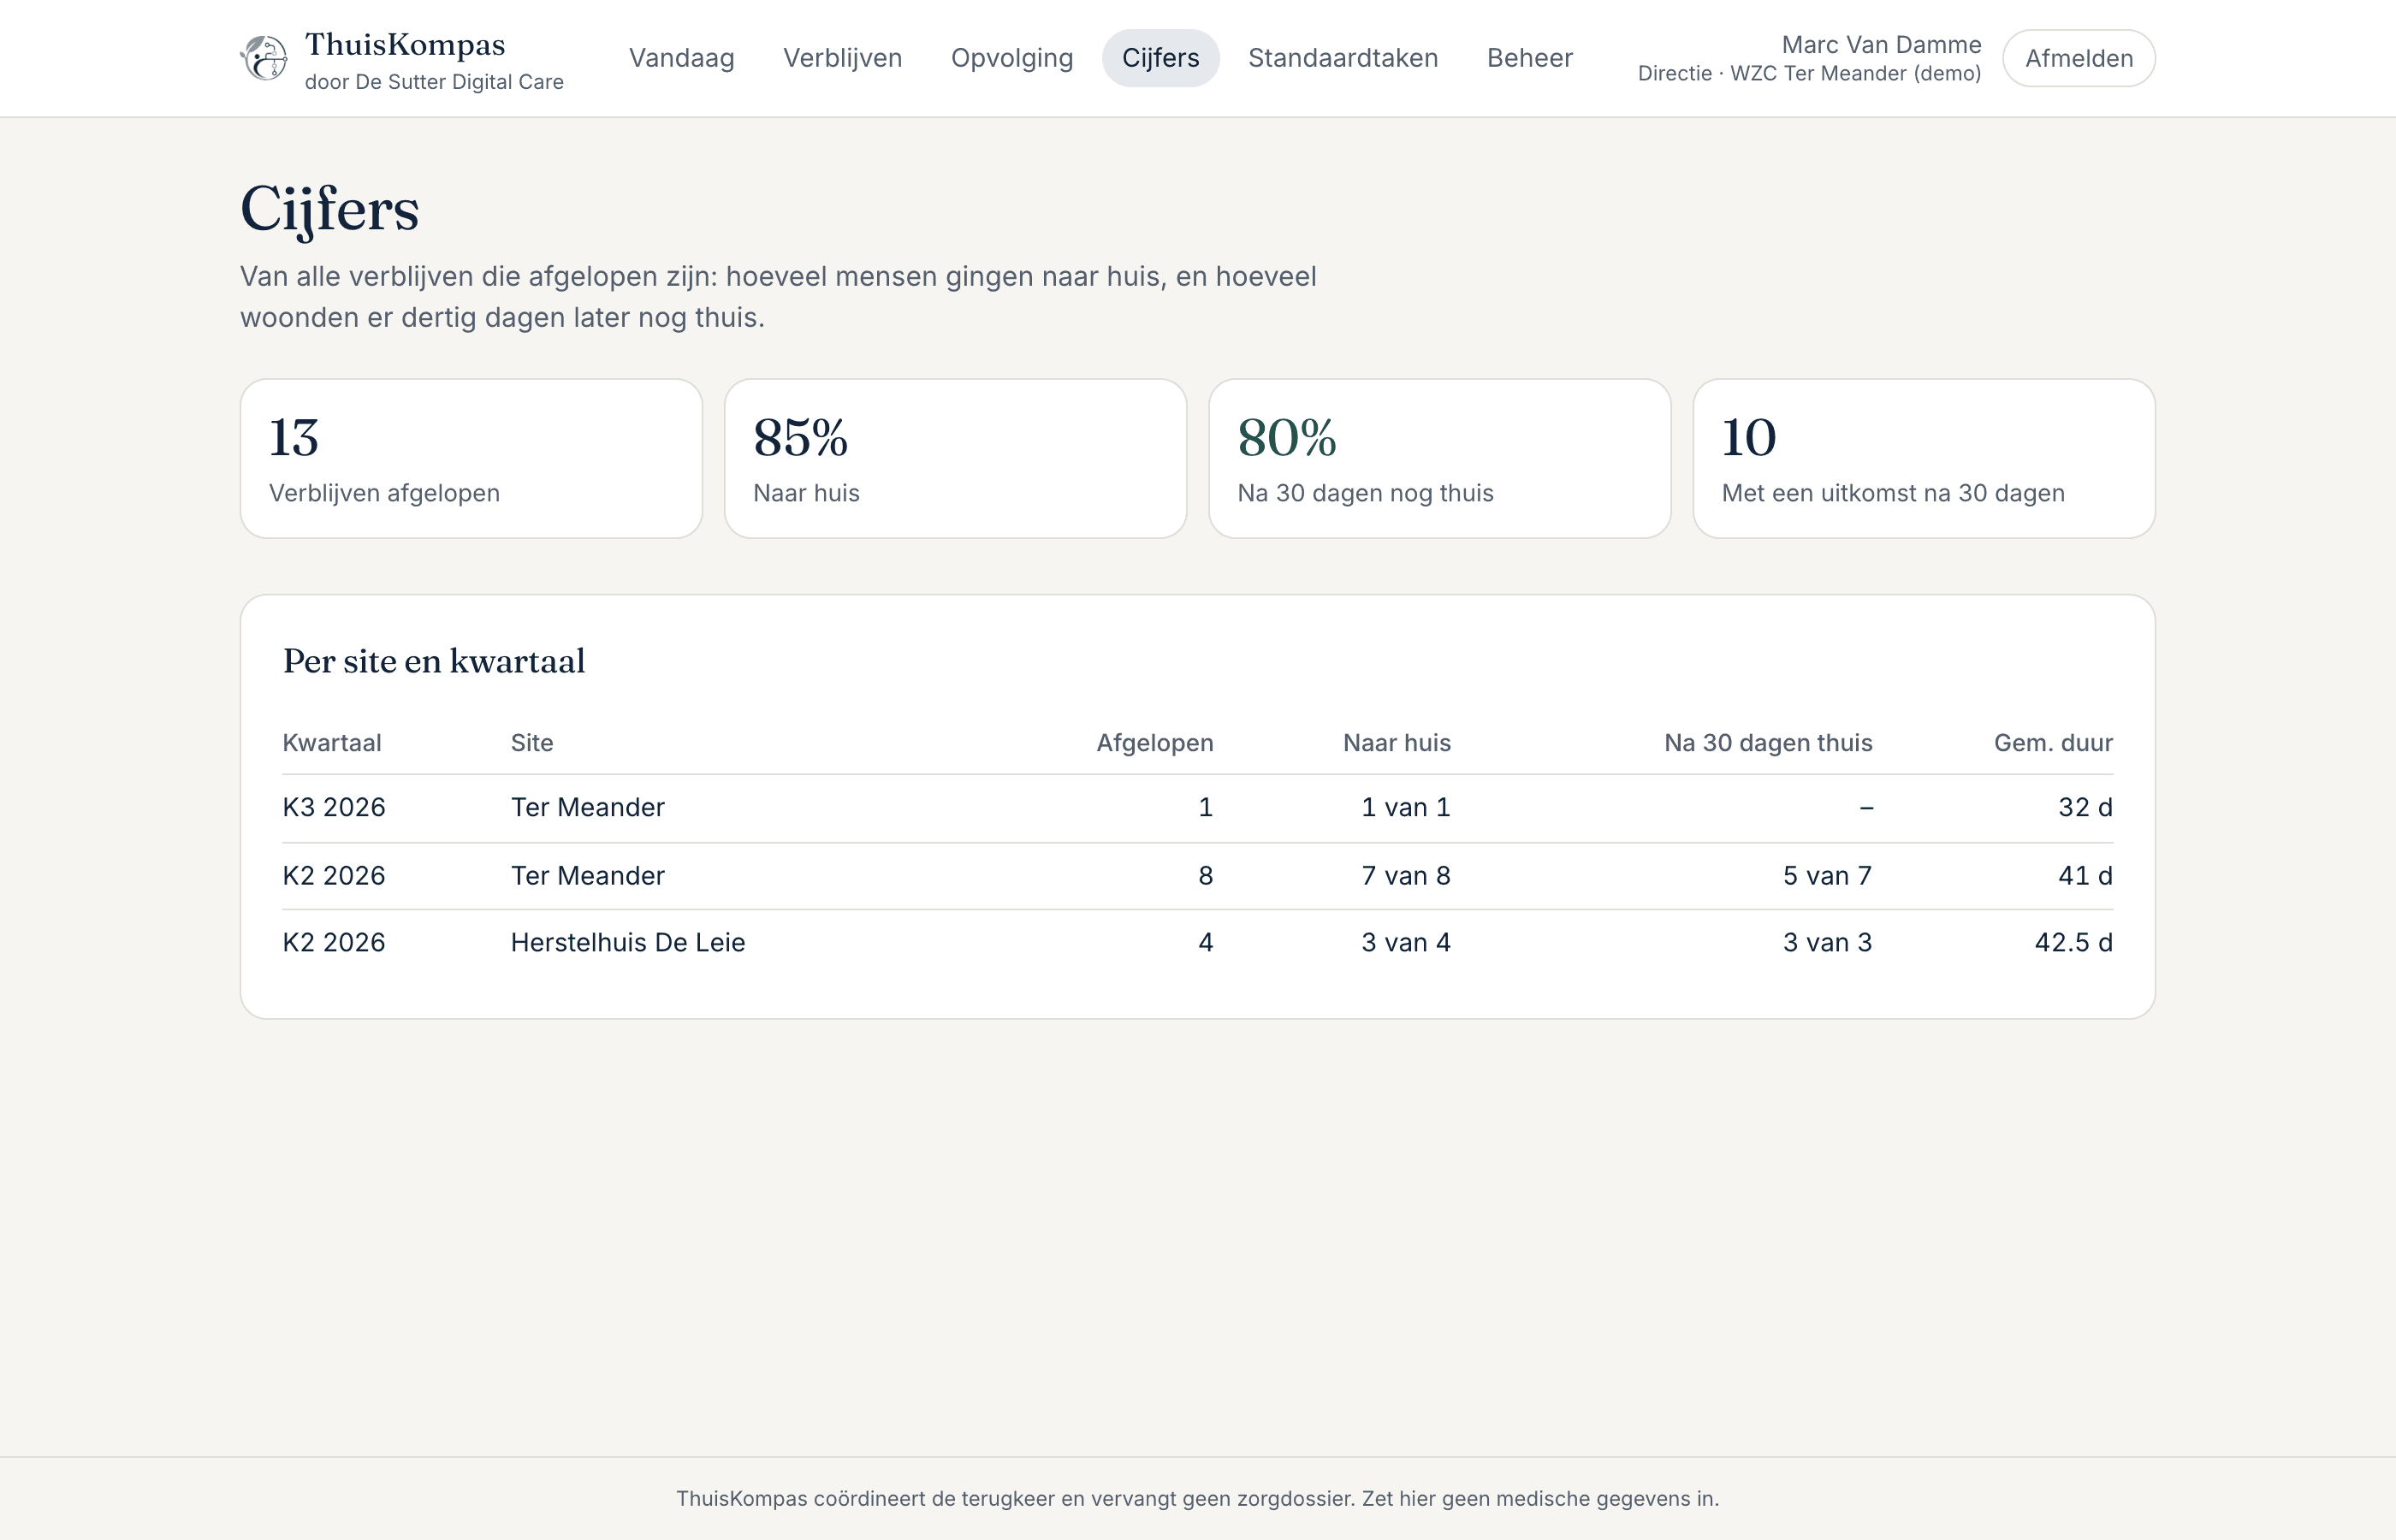Viewport: 2396px width, 1540px height.
Task: Click the Herstelhuis De Leie site cell
Action: tap(628, 942)
